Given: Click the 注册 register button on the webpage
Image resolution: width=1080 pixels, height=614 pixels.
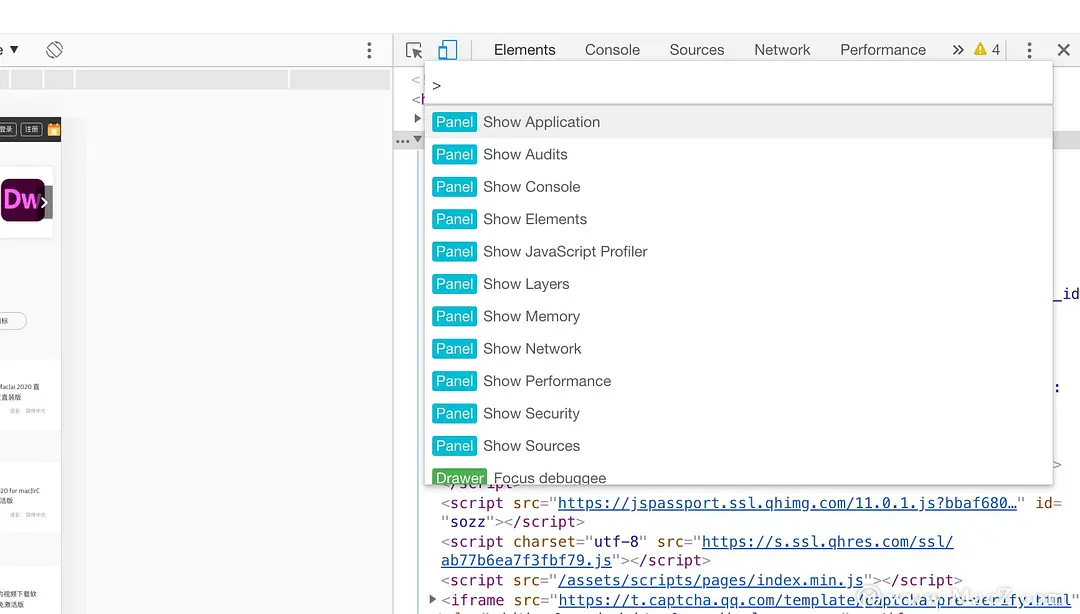Looking at the screenshot, I should click(x=32, y=129).
